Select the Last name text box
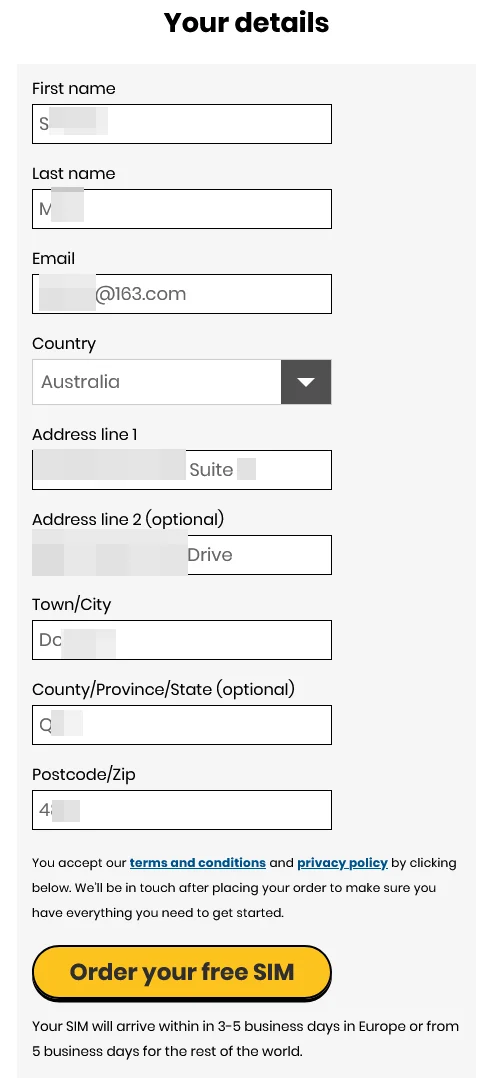Image resolution: width=486 pixels, height=1078 pixels. point(181,209)
